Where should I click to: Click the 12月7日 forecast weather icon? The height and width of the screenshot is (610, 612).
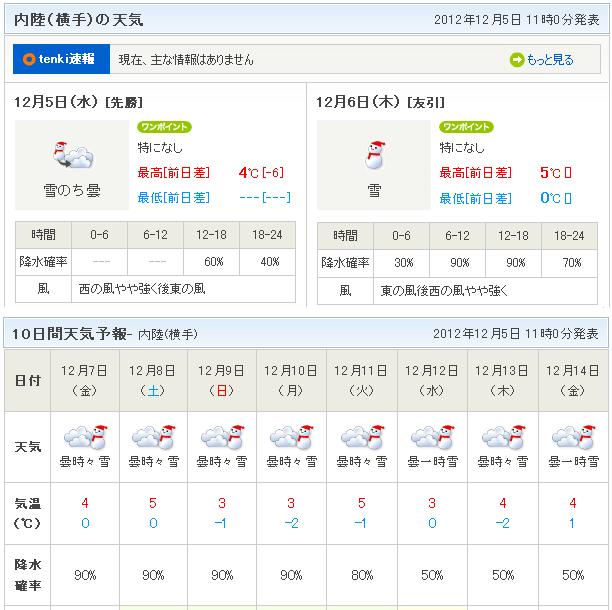84,438
